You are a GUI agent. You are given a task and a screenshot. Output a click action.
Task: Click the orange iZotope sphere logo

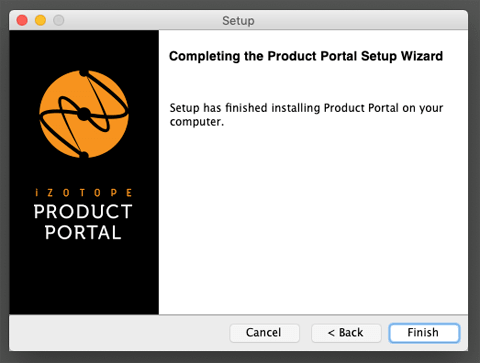click(x=84, y=114)
